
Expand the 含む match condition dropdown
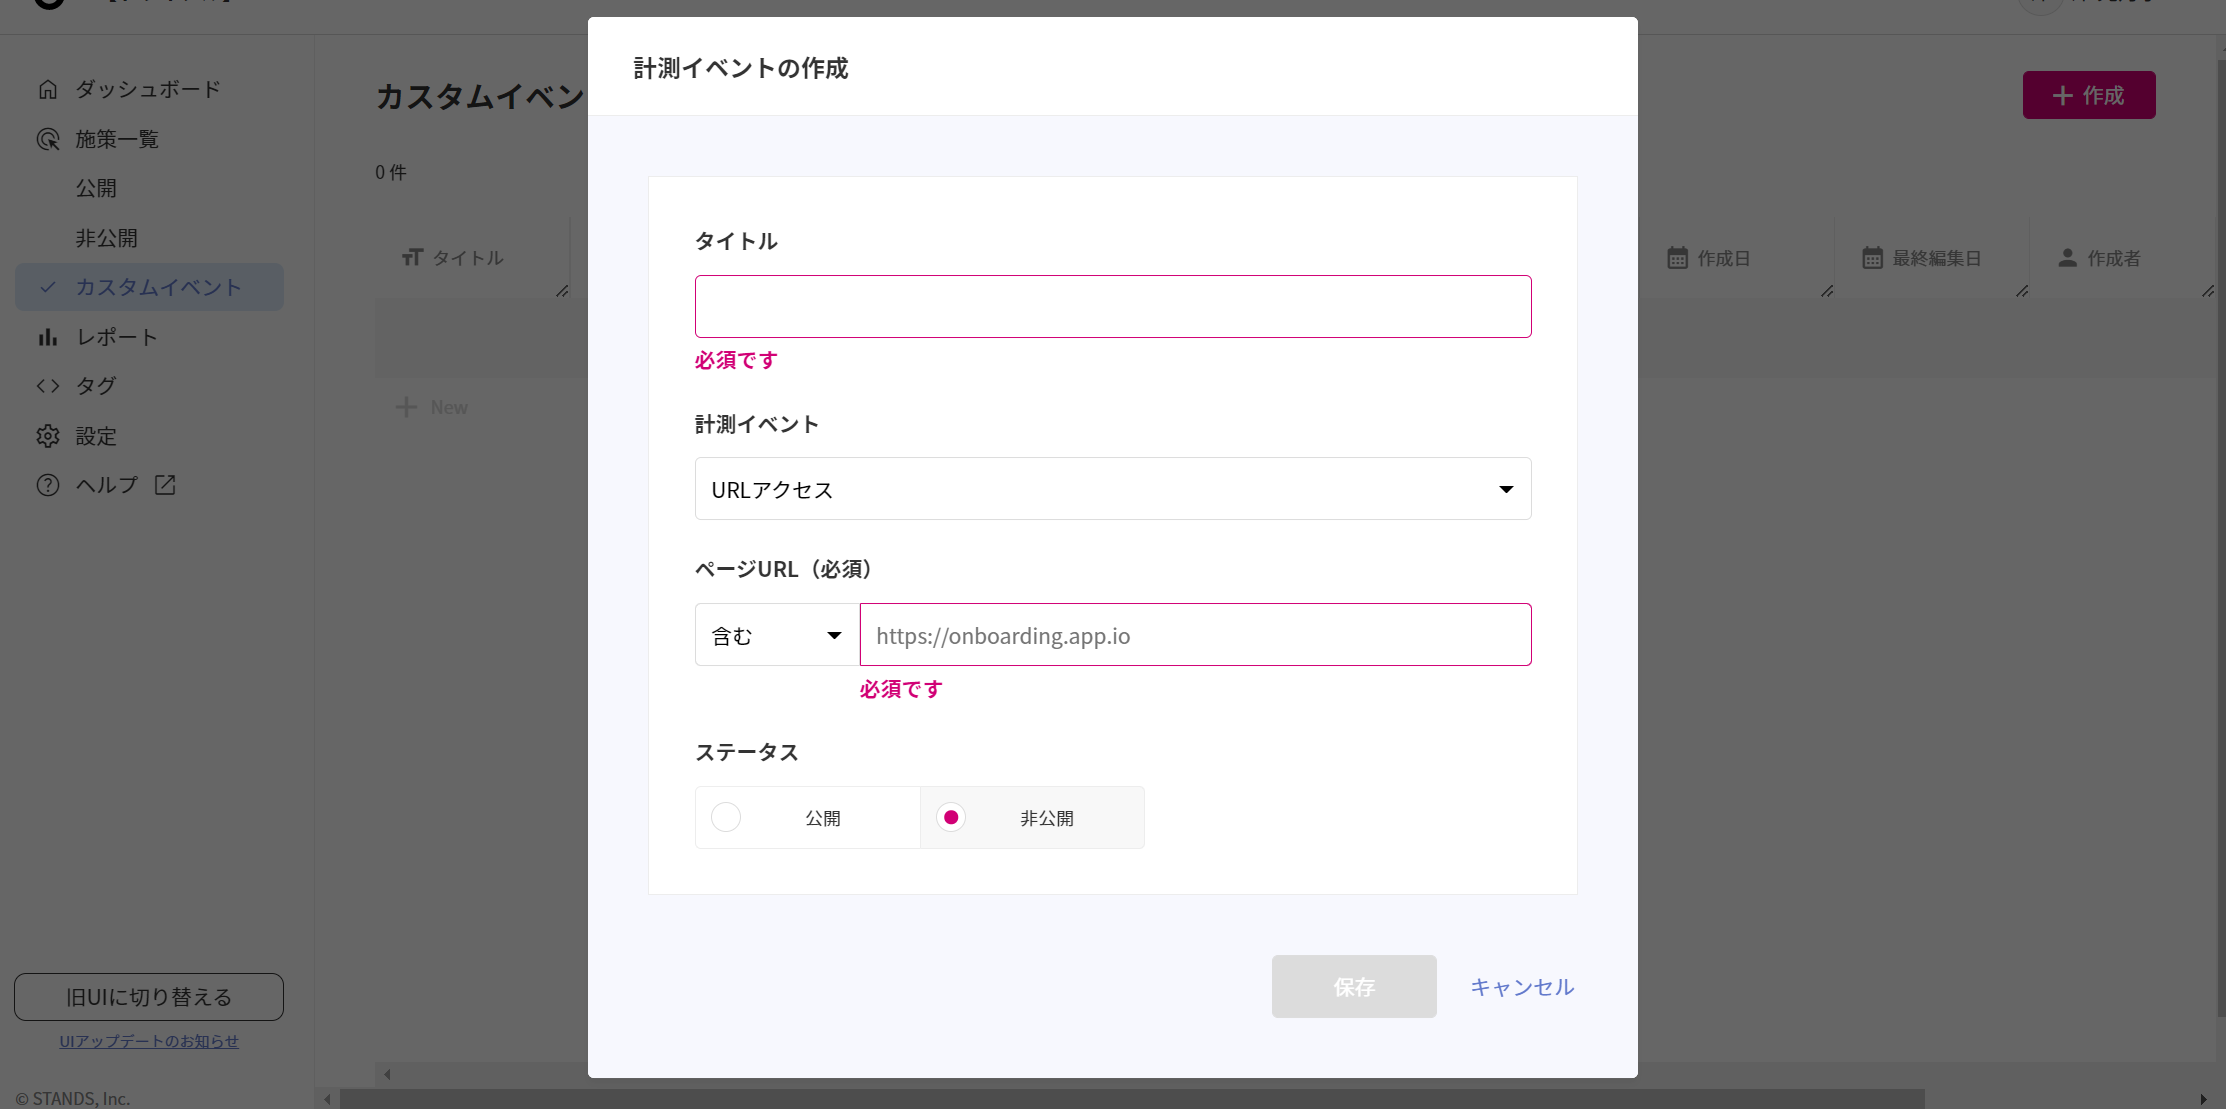coord(777,635)
